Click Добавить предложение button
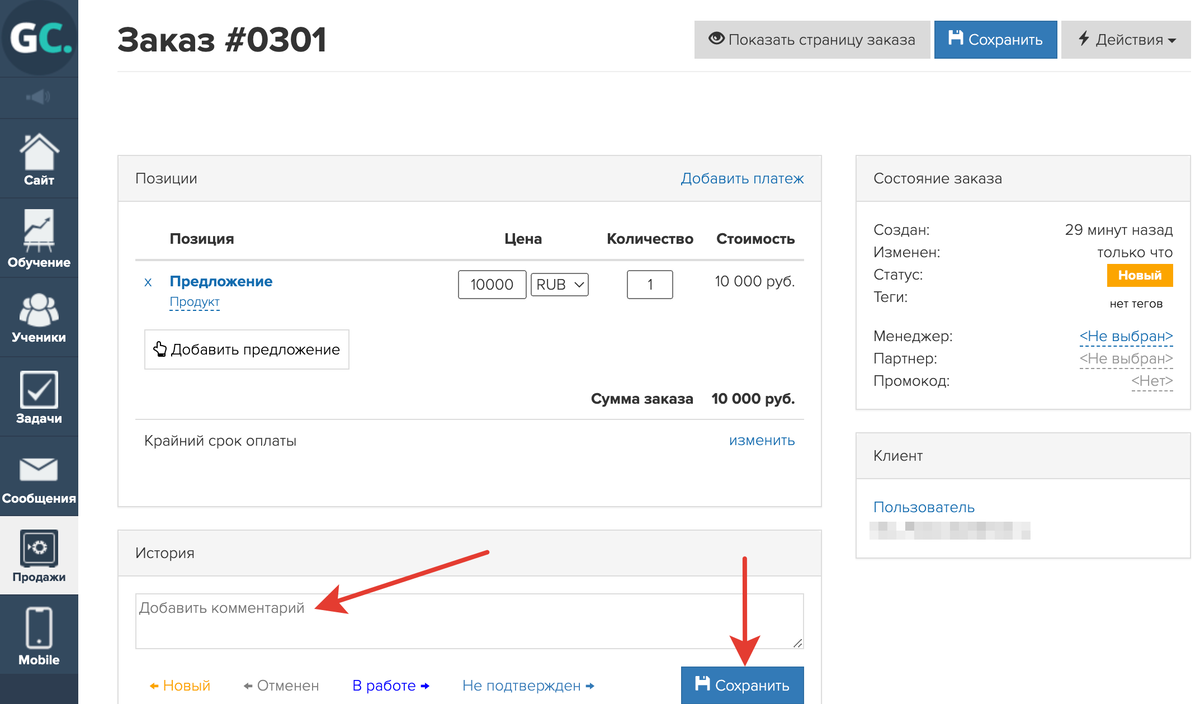Image resolution: width=1200 pixels, height=704 pixels. [247, 350]
